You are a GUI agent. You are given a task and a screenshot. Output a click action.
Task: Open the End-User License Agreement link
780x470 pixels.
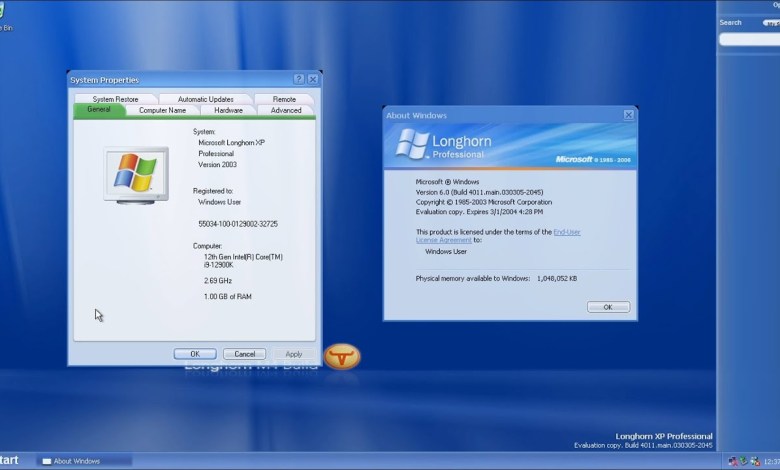(567, 232)
